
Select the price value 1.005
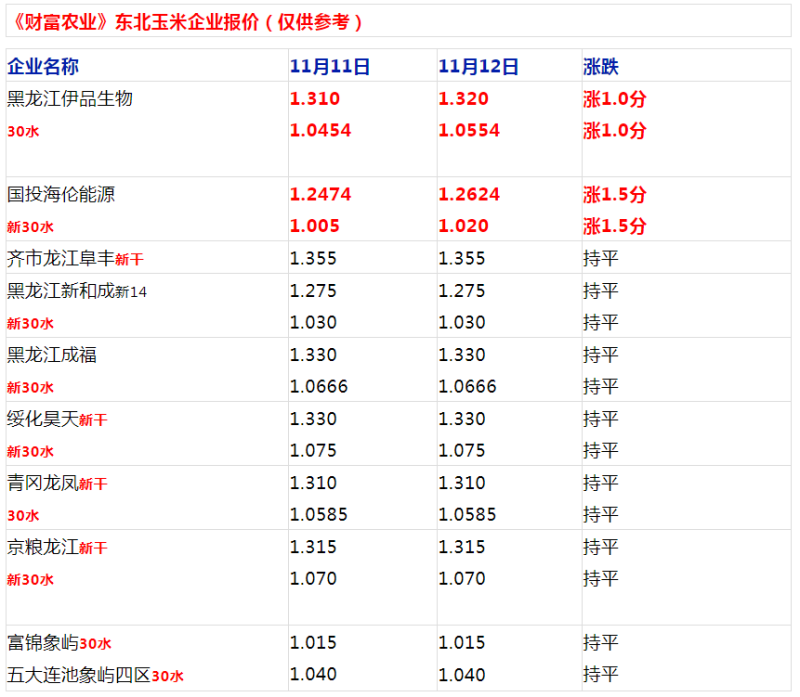pos(314,226)
